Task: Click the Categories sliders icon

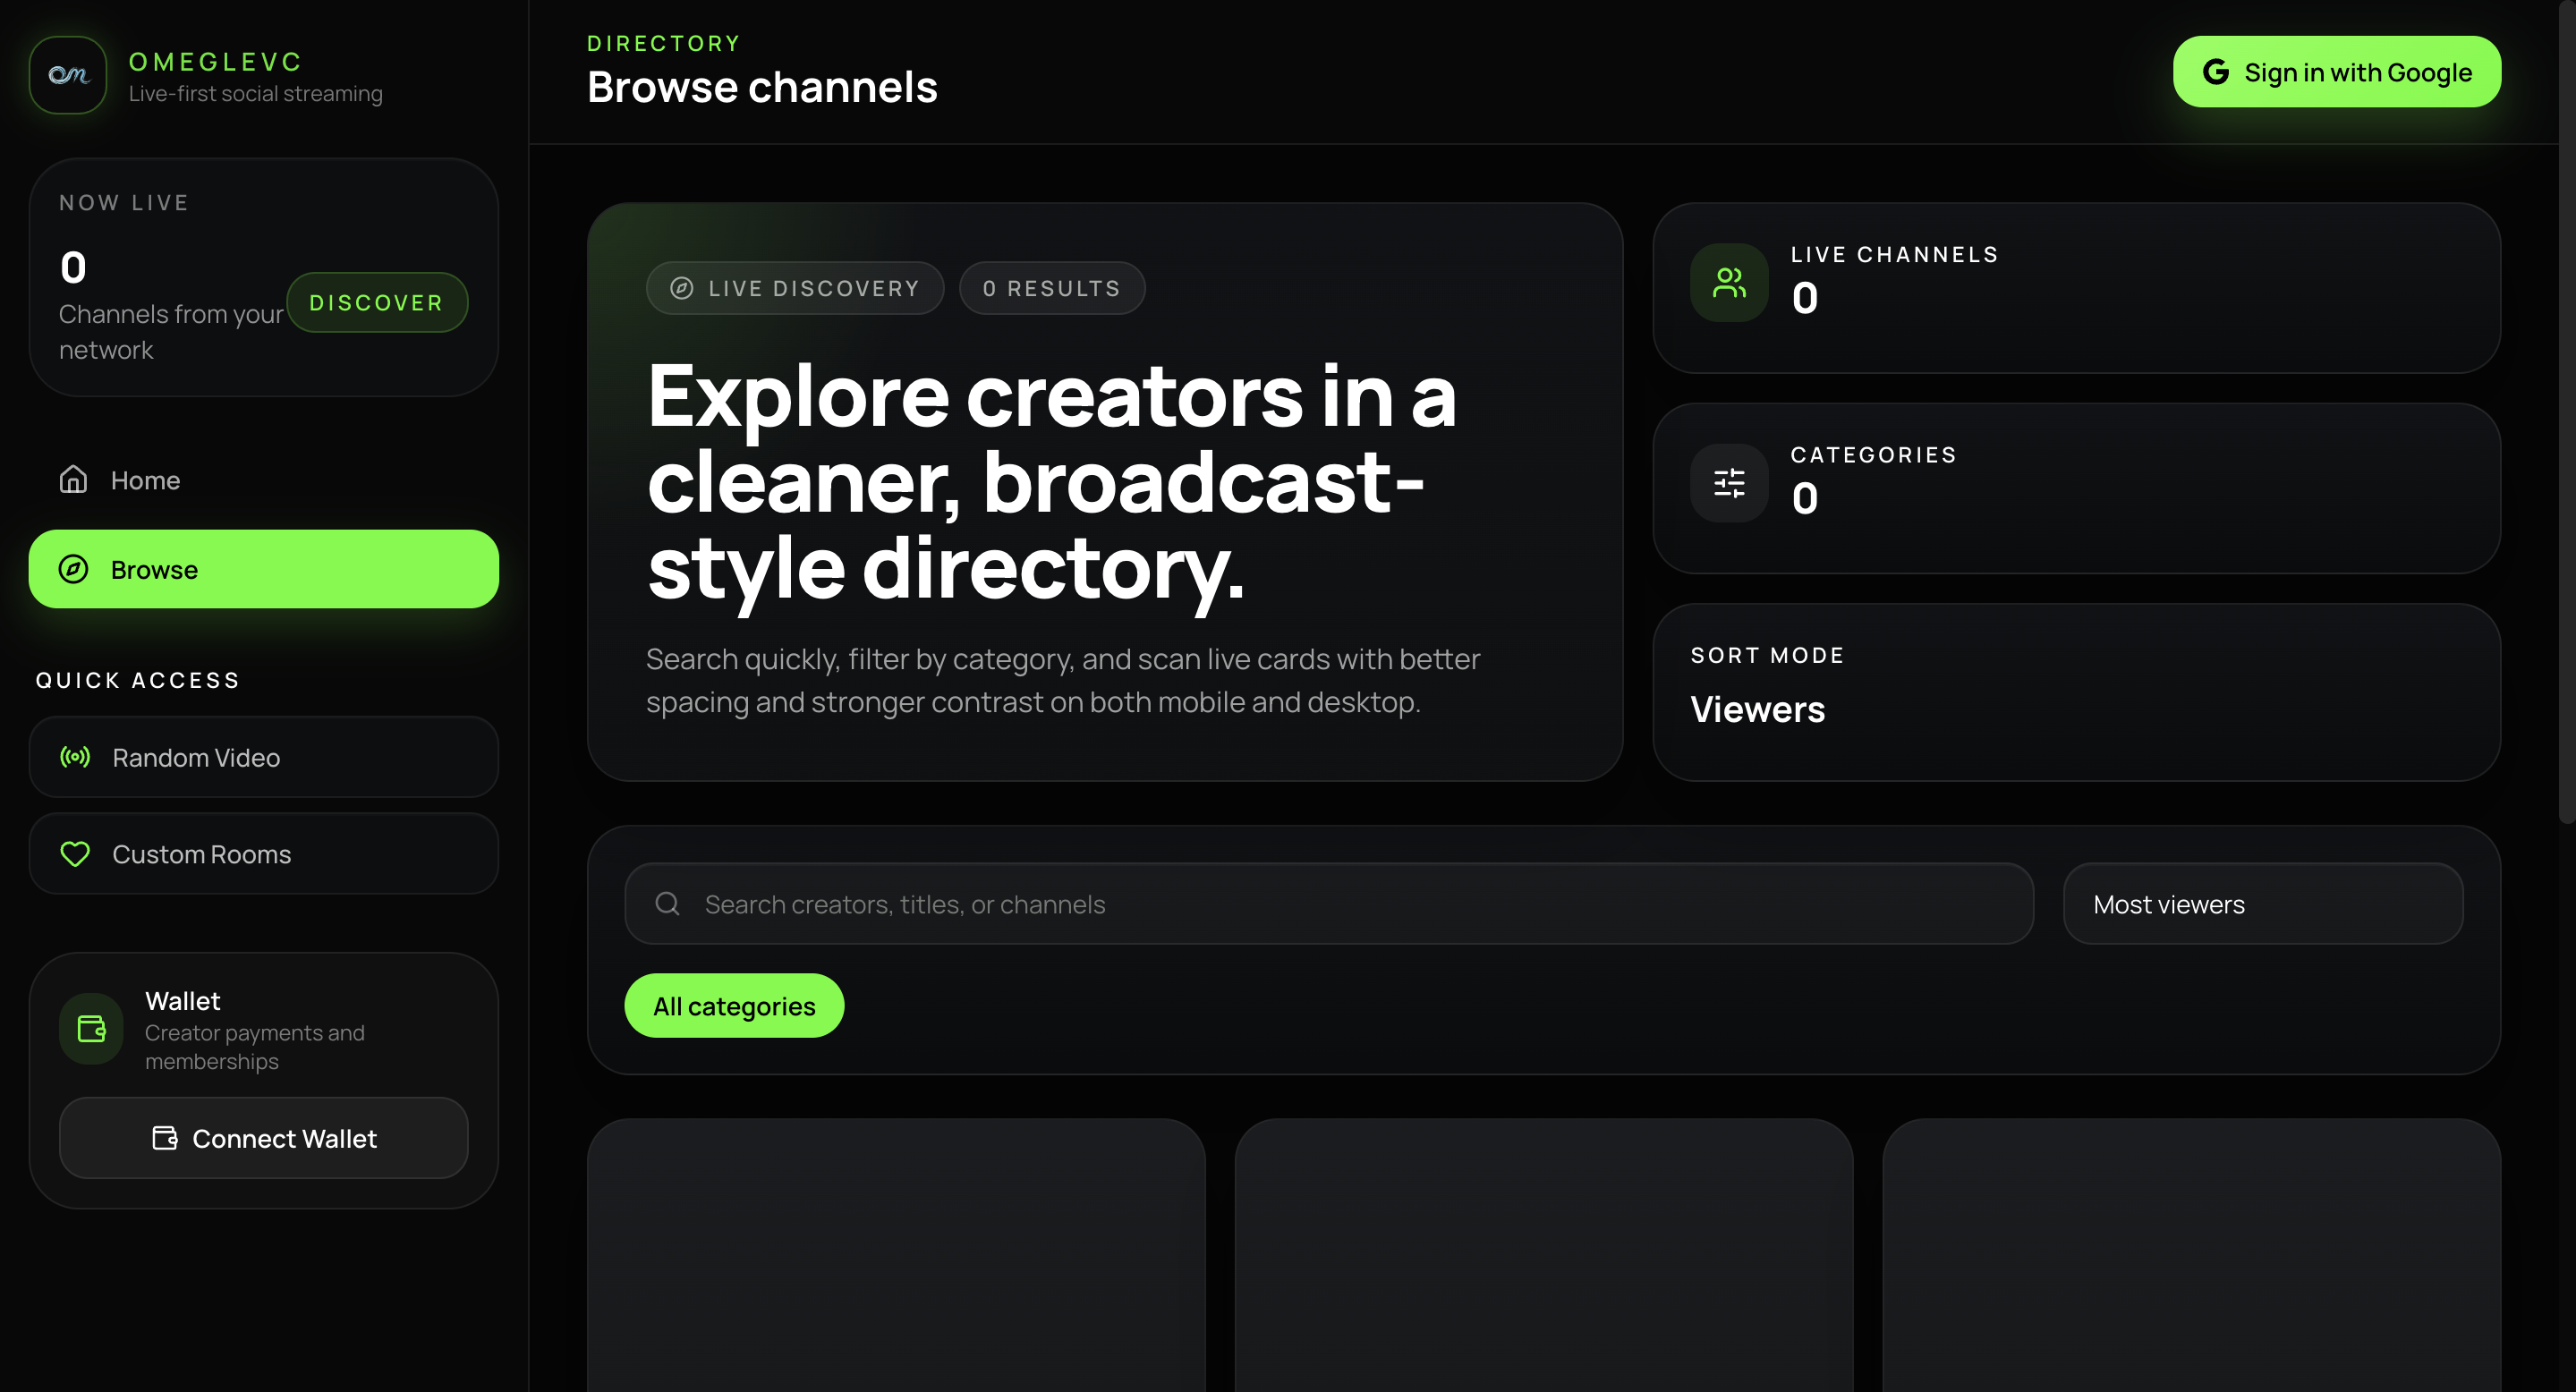Action: click(x=1729, y=483)
